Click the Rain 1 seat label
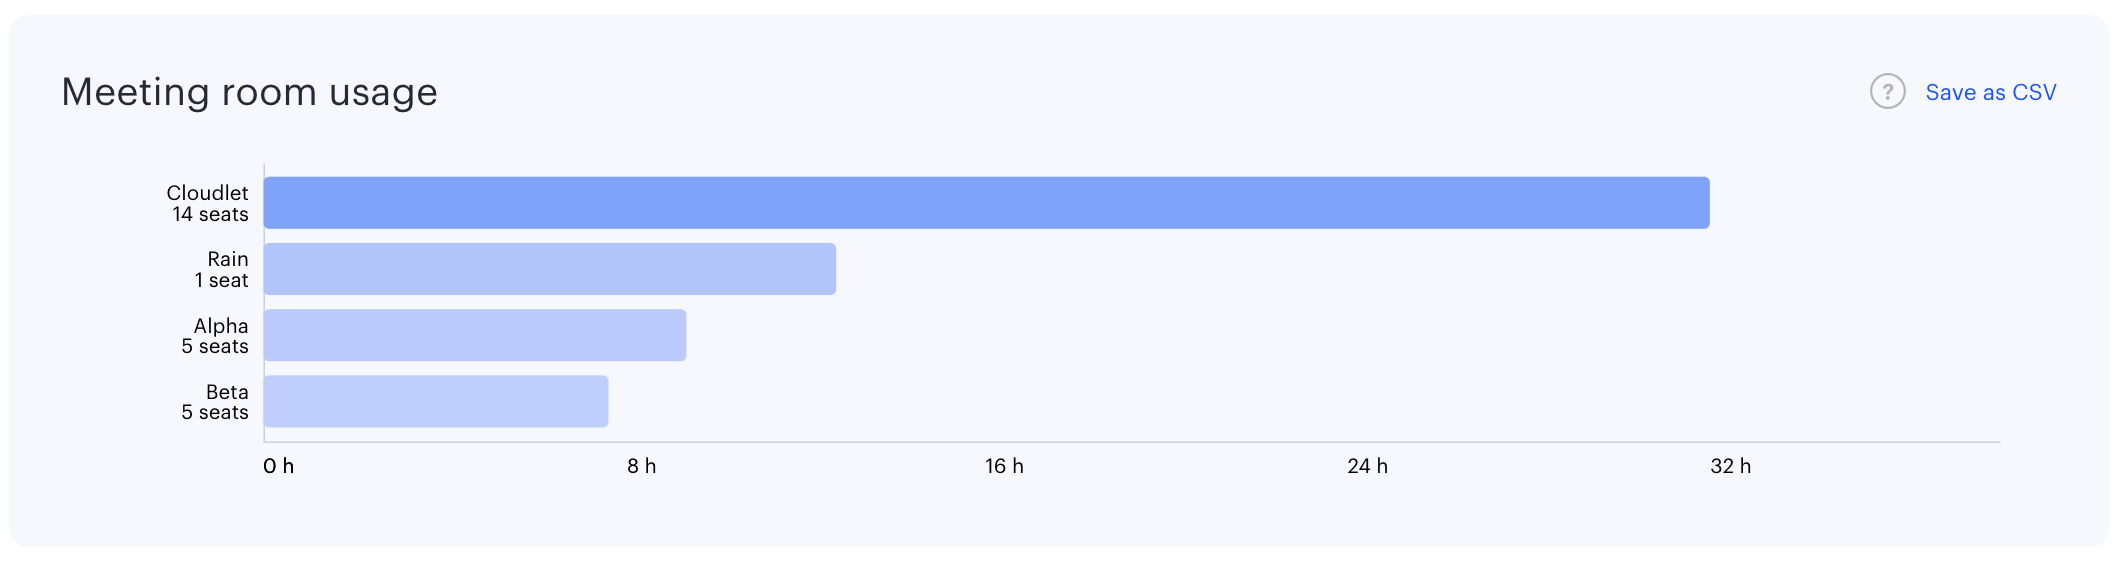 (221, 269)
